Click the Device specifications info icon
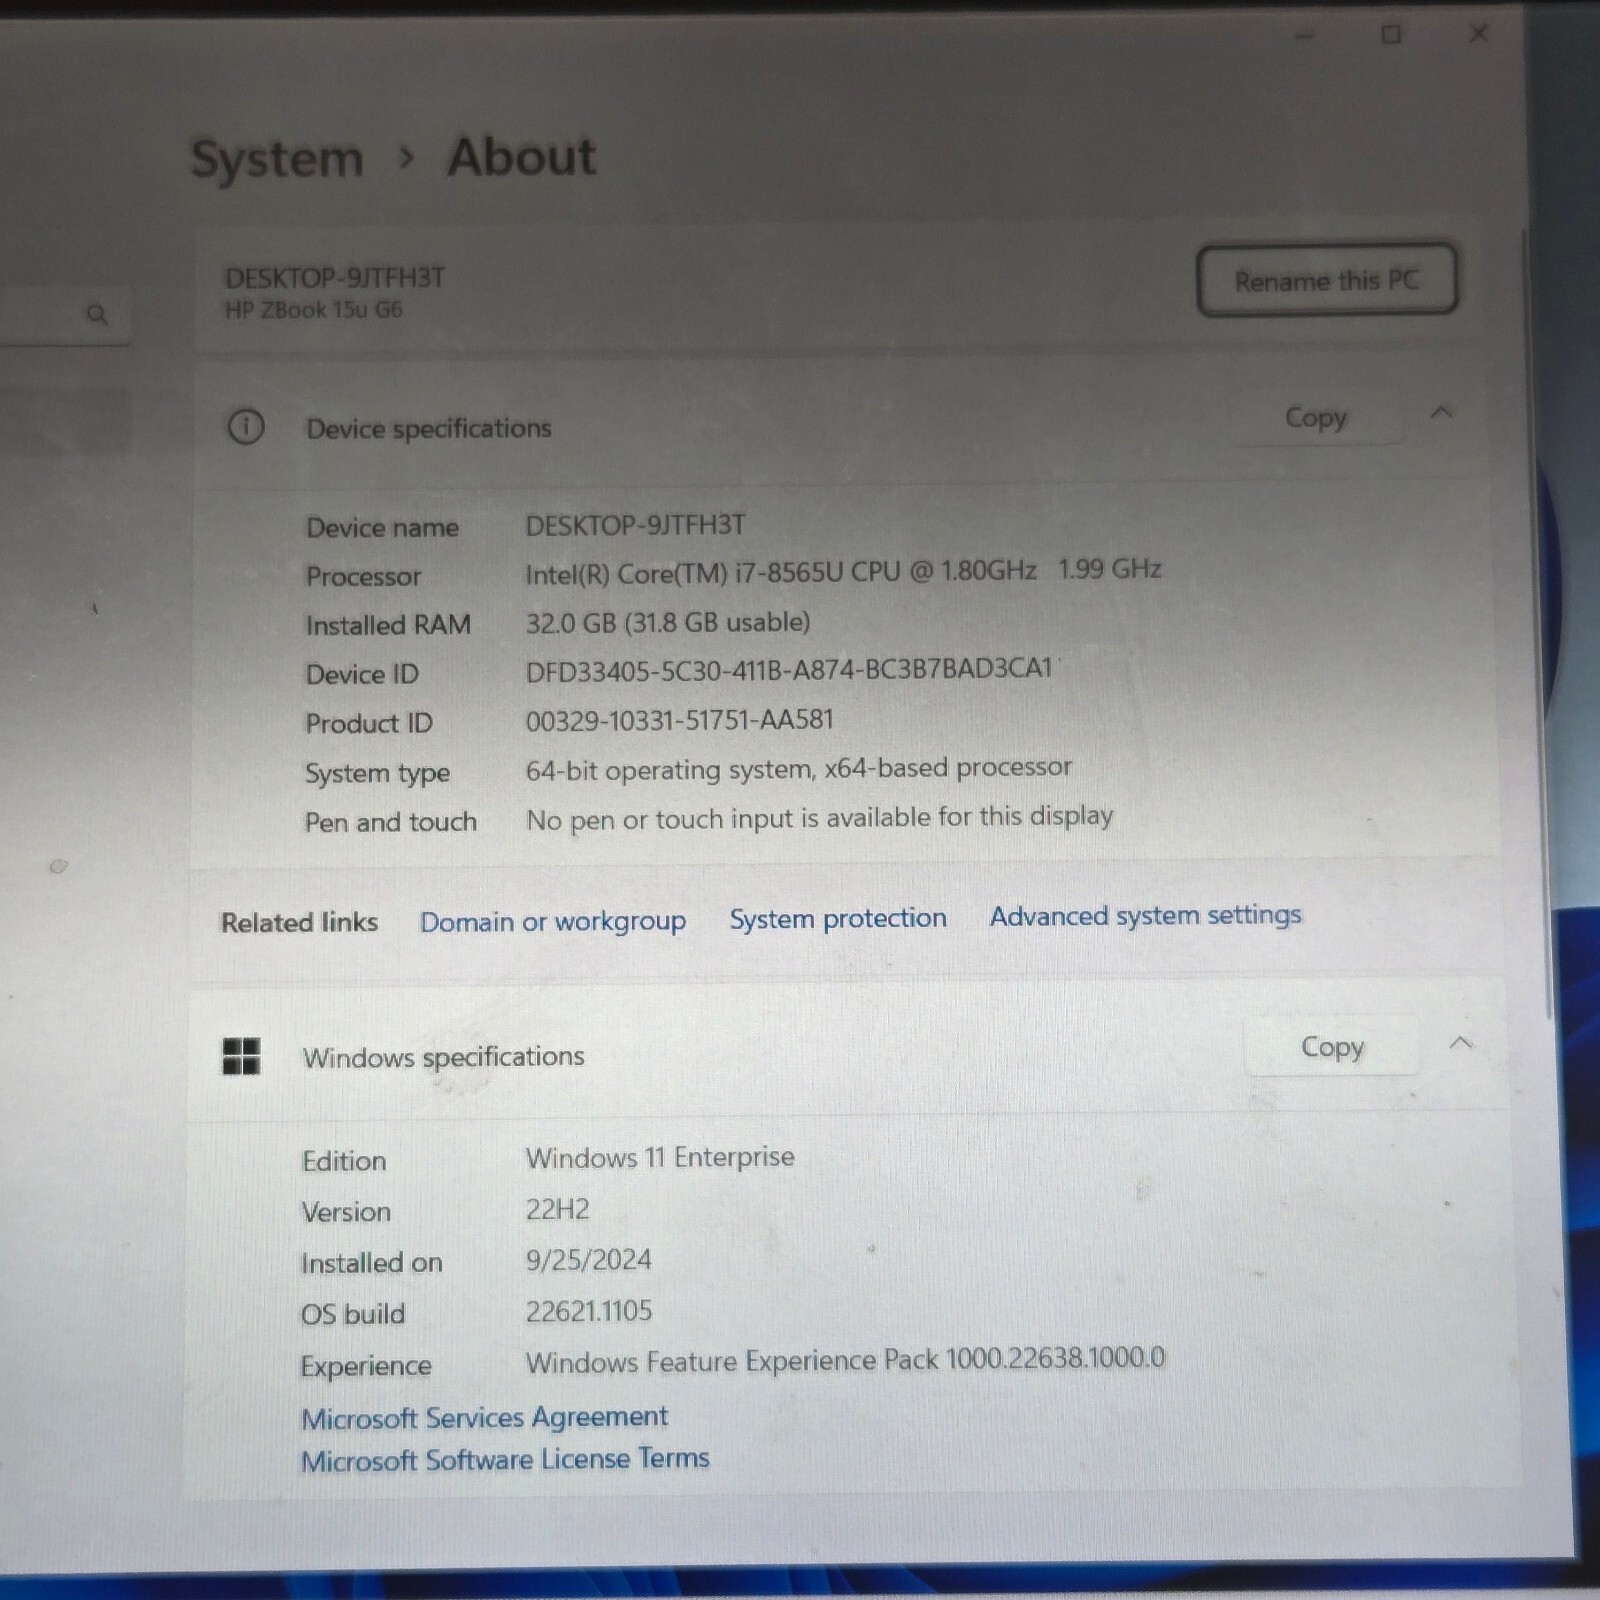 [x=246, y=427]
